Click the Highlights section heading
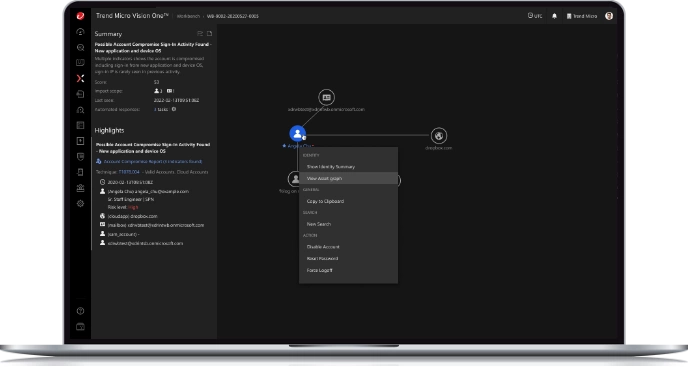 (109, 130)
